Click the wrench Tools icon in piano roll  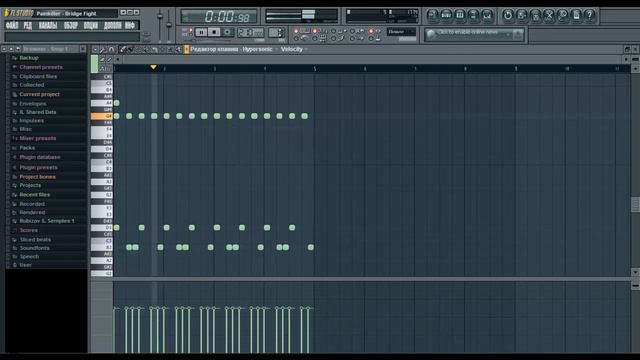click(103, 49)
